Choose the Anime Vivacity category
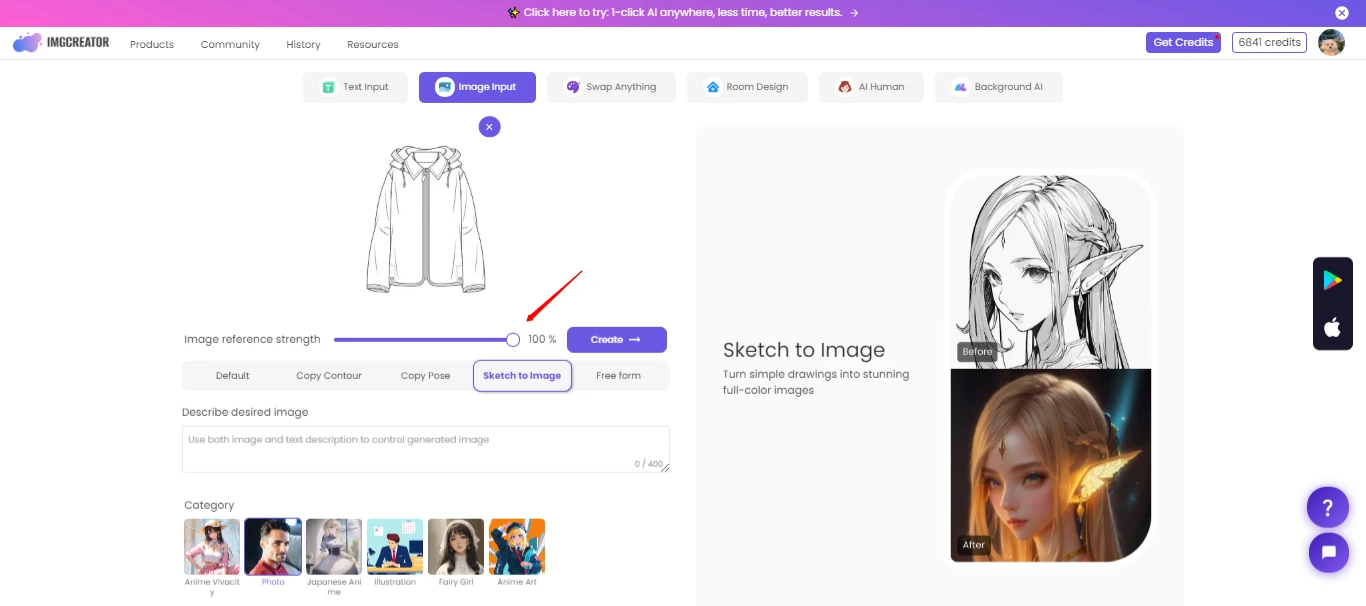 (x=212, y=547)
